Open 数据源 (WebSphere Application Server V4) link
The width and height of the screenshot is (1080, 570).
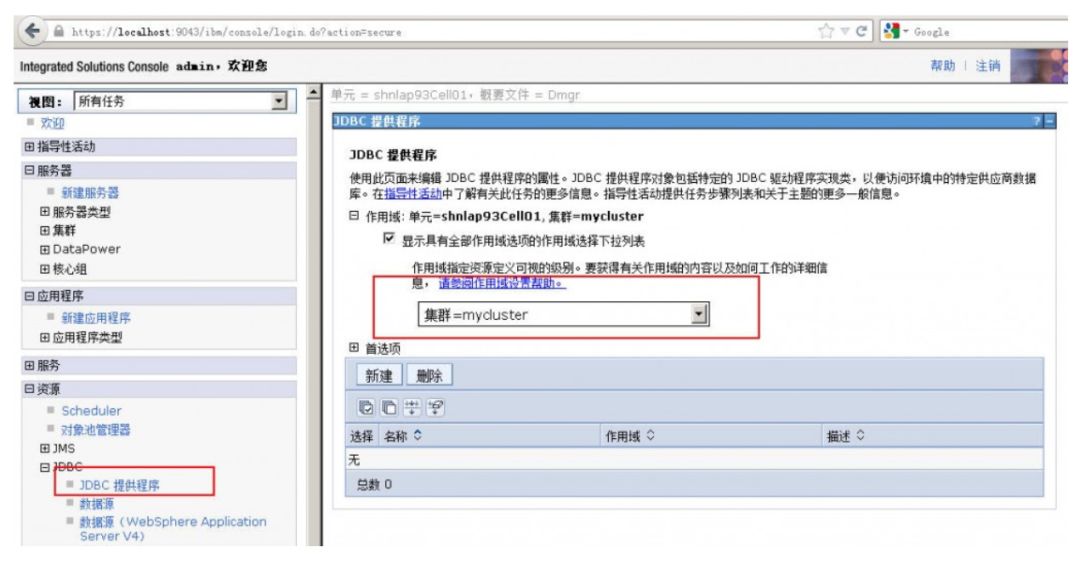(173, 529)
